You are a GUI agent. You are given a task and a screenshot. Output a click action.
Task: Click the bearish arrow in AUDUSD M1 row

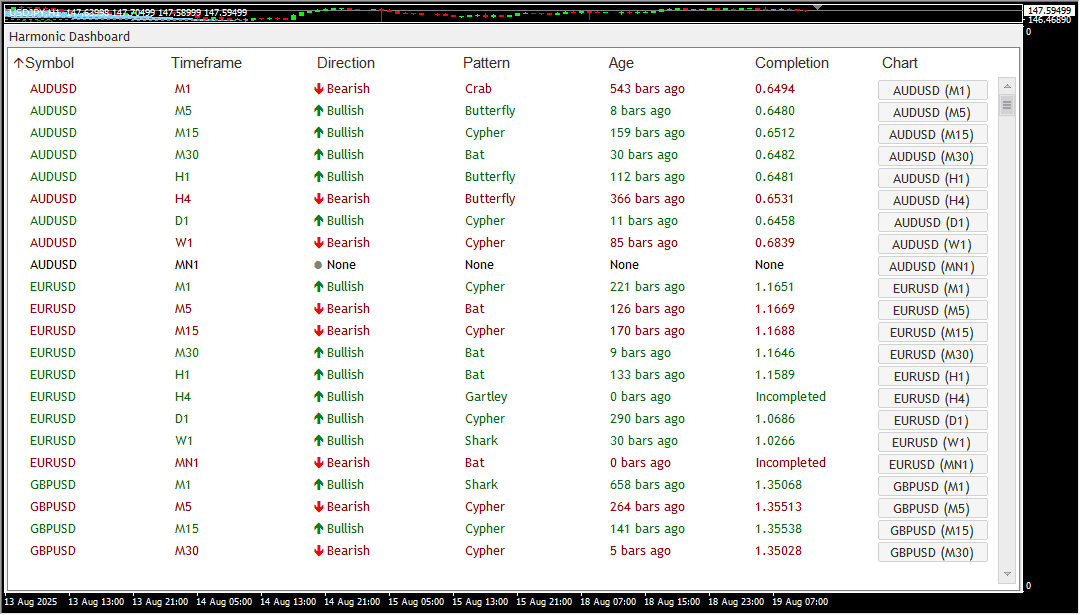[x=318, y=89]
